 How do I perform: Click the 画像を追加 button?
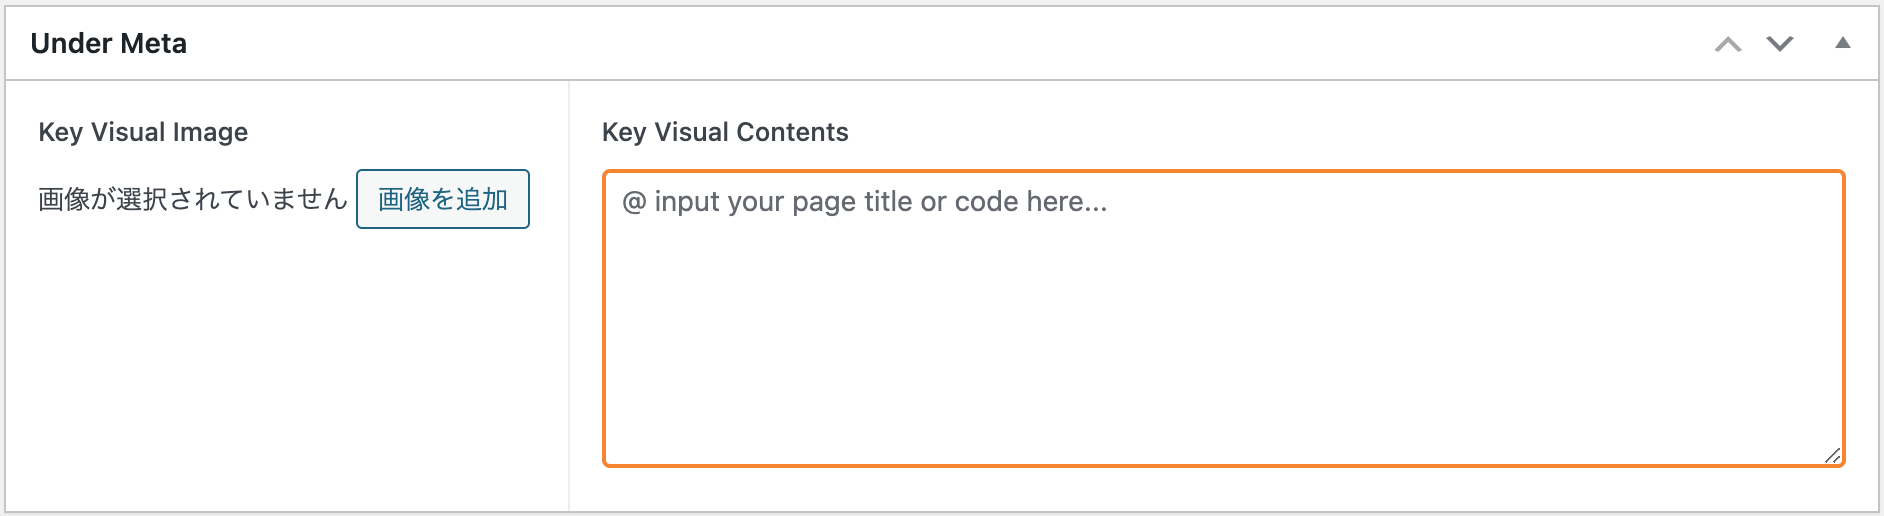pos(443,199)
